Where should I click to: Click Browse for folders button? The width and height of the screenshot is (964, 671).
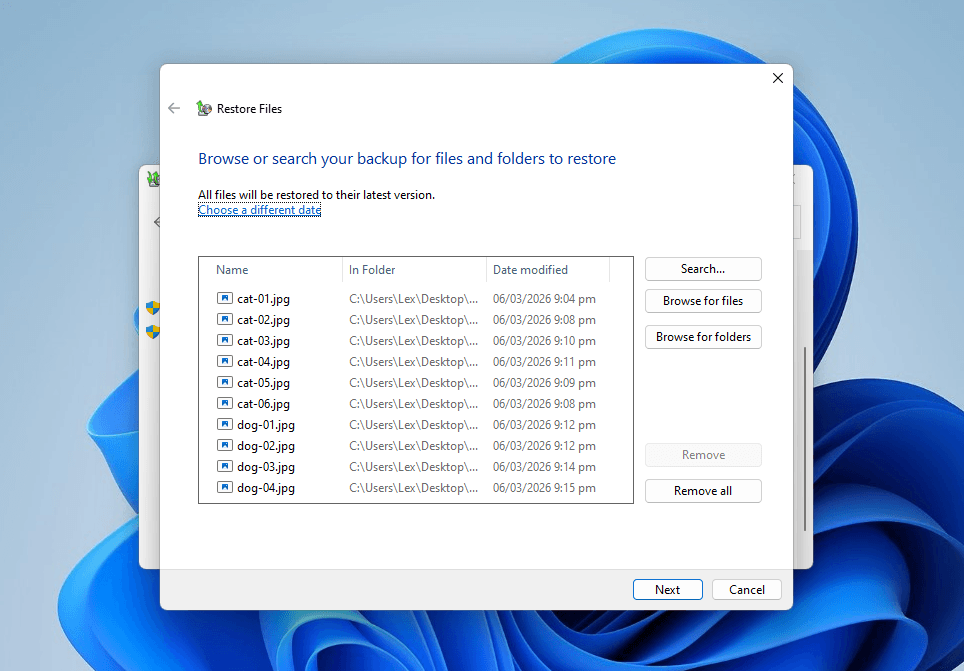click(703, 337)
